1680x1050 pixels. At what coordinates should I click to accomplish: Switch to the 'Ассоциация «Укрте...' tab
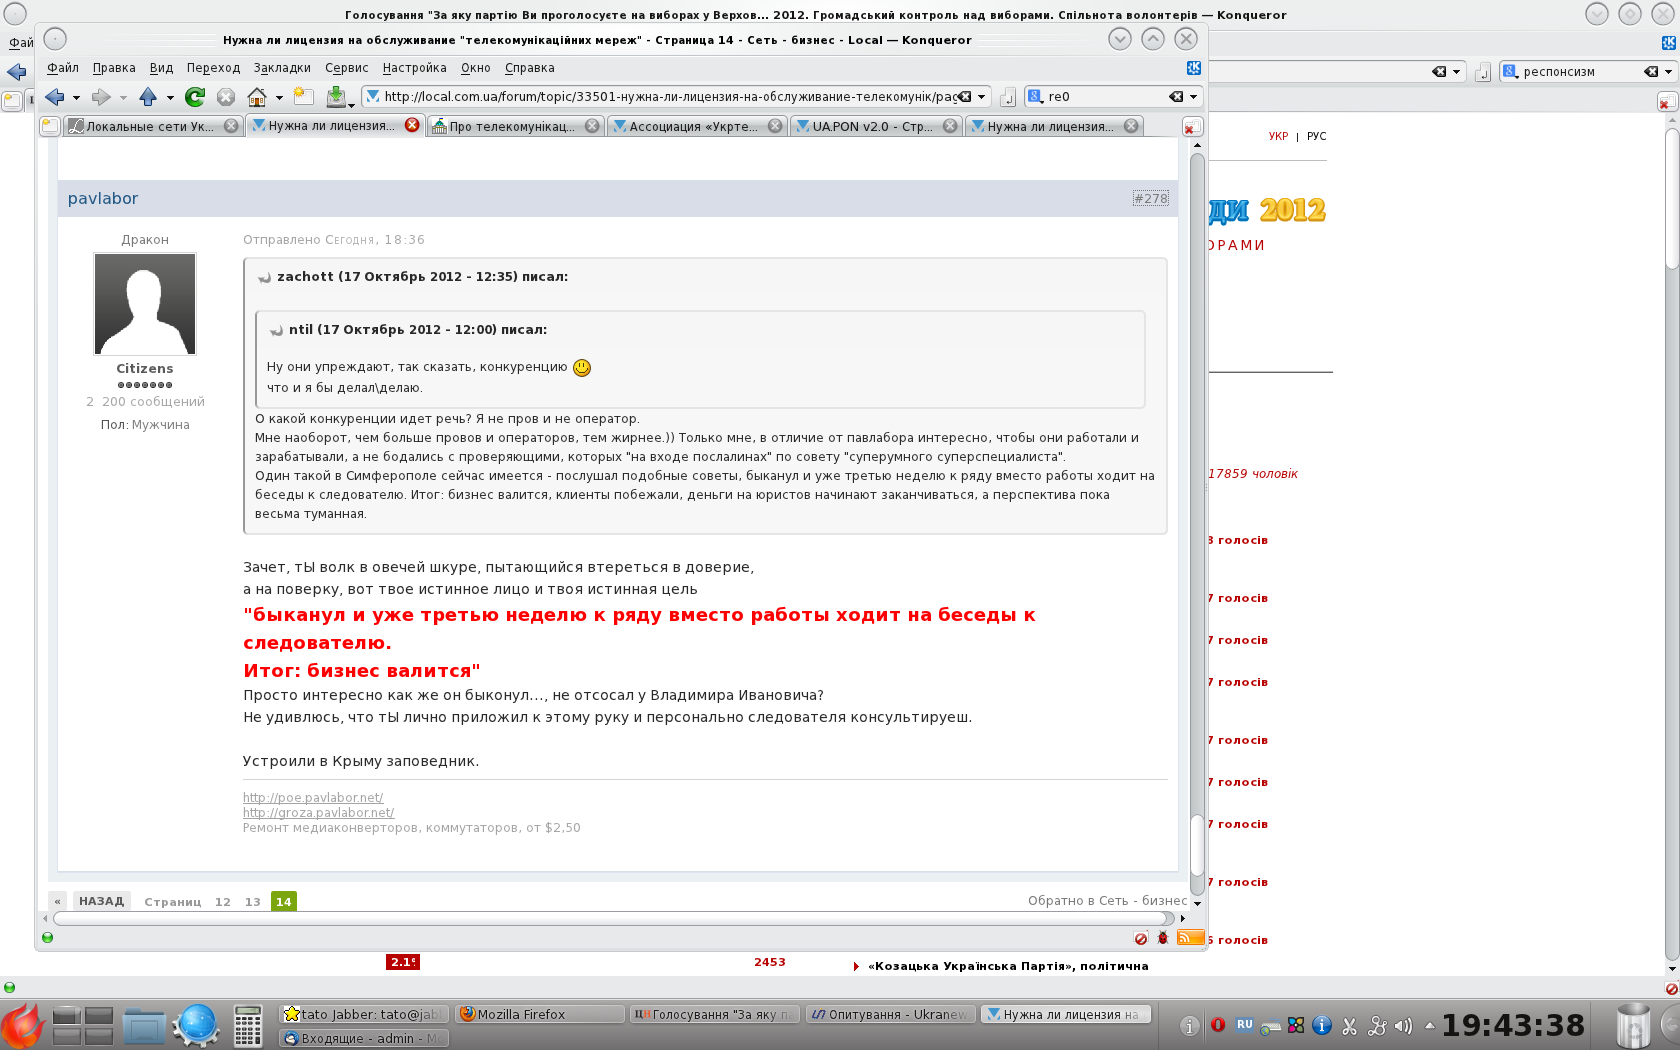pyautogui.click(x=697, y=126)
